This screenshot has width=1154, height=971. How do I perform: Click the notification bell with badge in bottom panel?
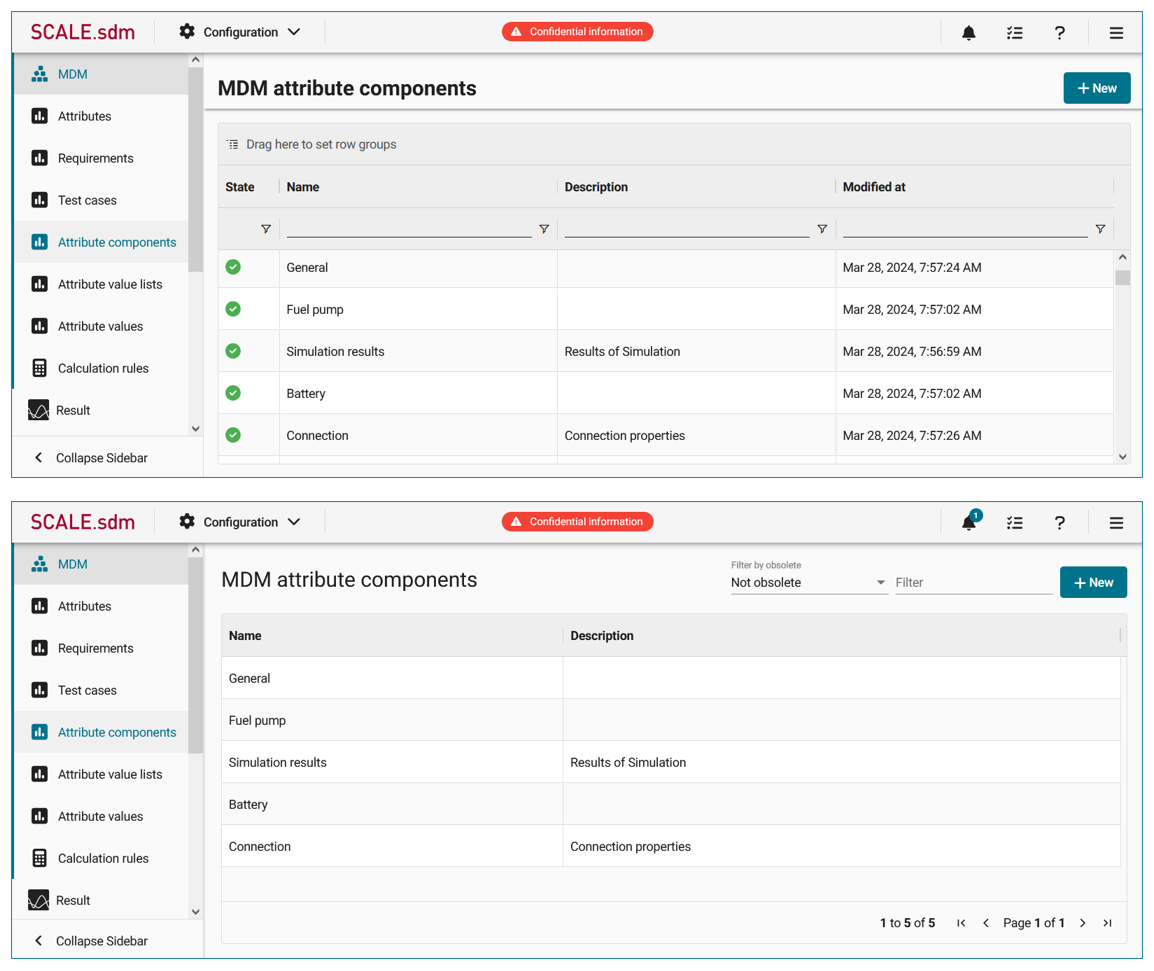(x=970, y=522)
